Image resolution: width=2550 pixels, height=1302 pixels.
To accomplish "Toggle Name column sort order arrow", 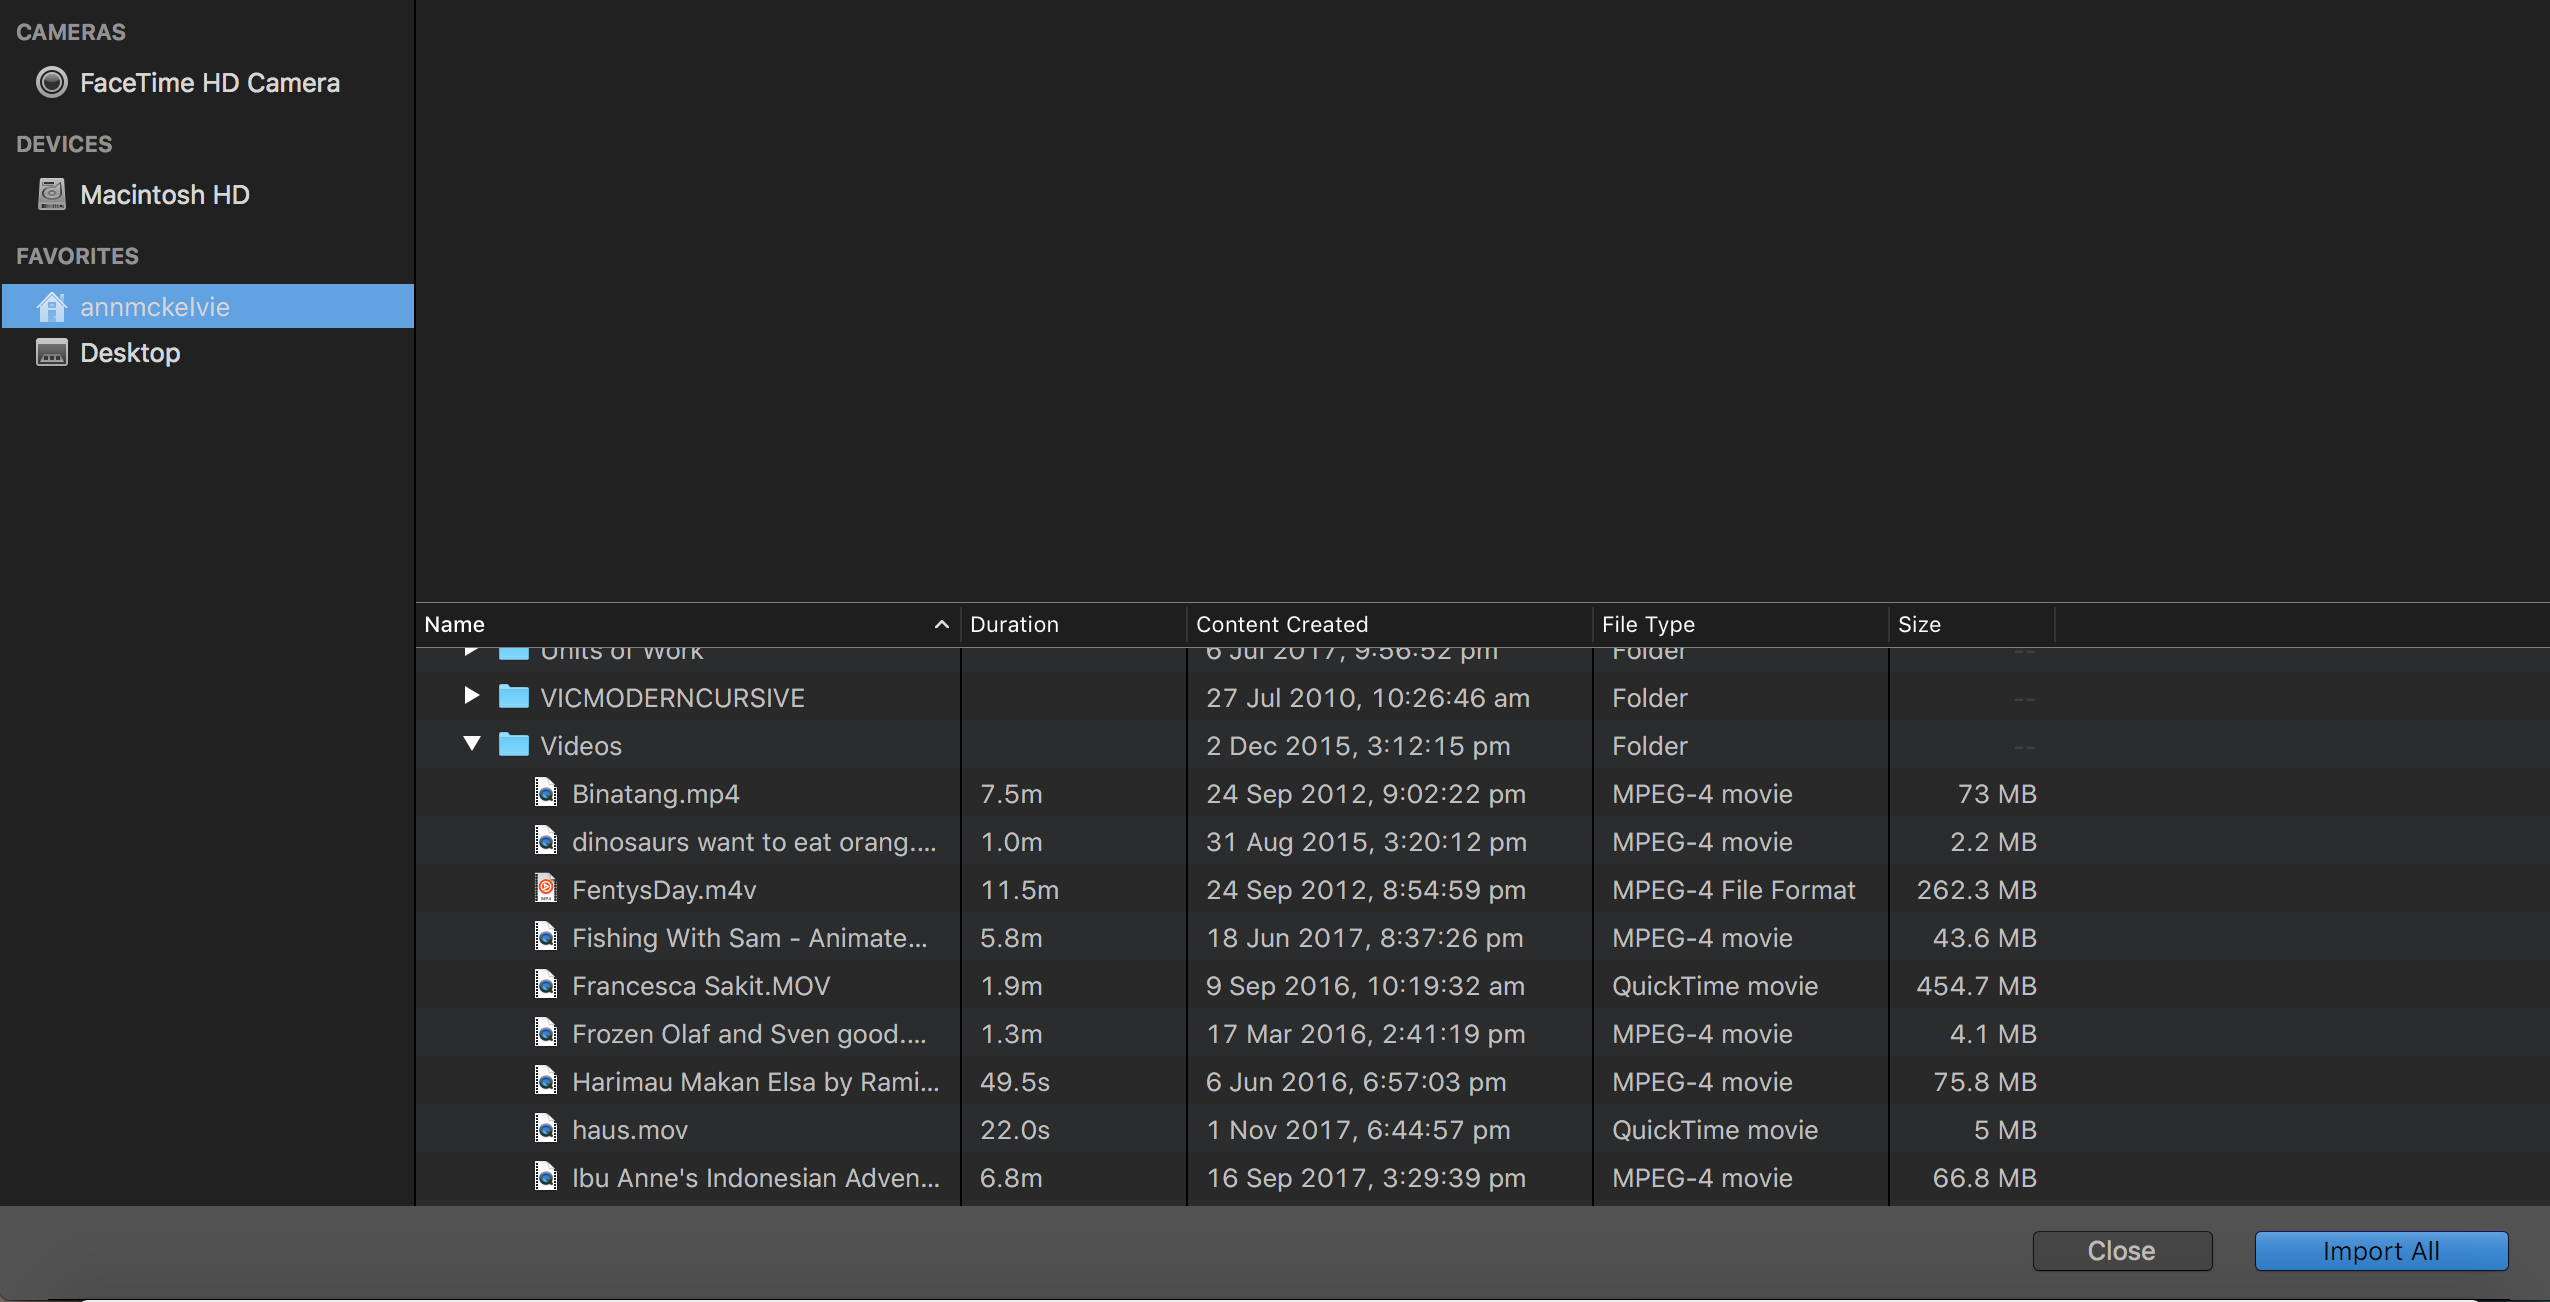I will click(940, 625).
